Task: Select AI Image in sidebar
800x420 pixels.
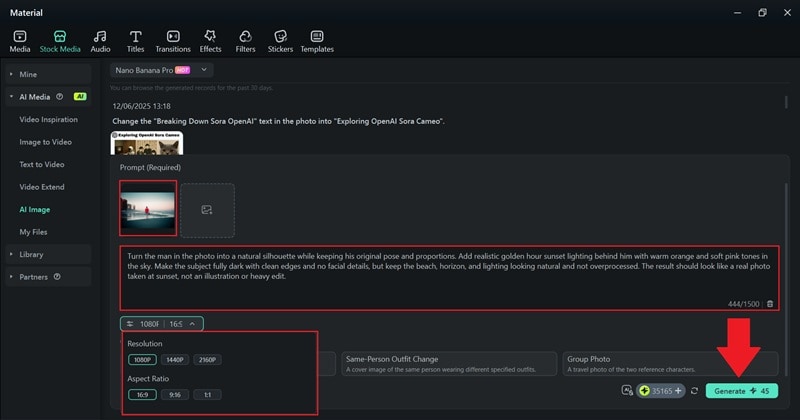Action: (35, 209)
